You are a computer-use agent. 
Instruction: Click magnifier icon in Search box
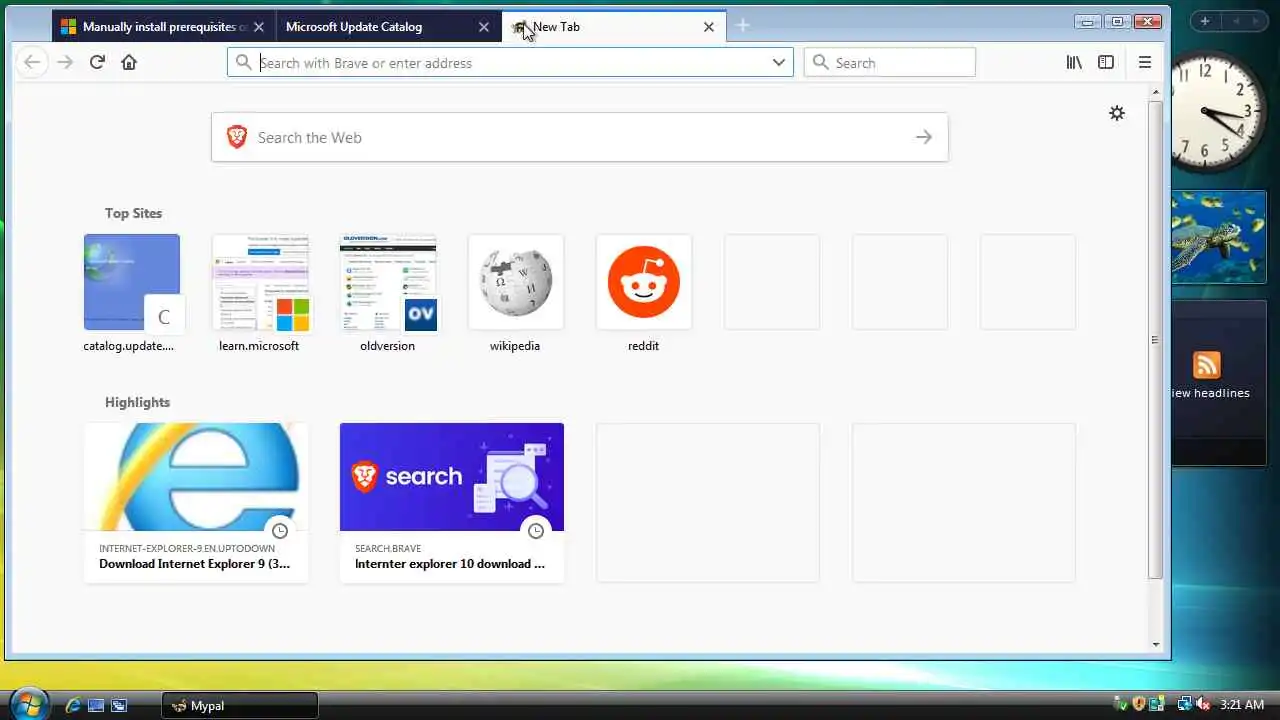point(821,62)
